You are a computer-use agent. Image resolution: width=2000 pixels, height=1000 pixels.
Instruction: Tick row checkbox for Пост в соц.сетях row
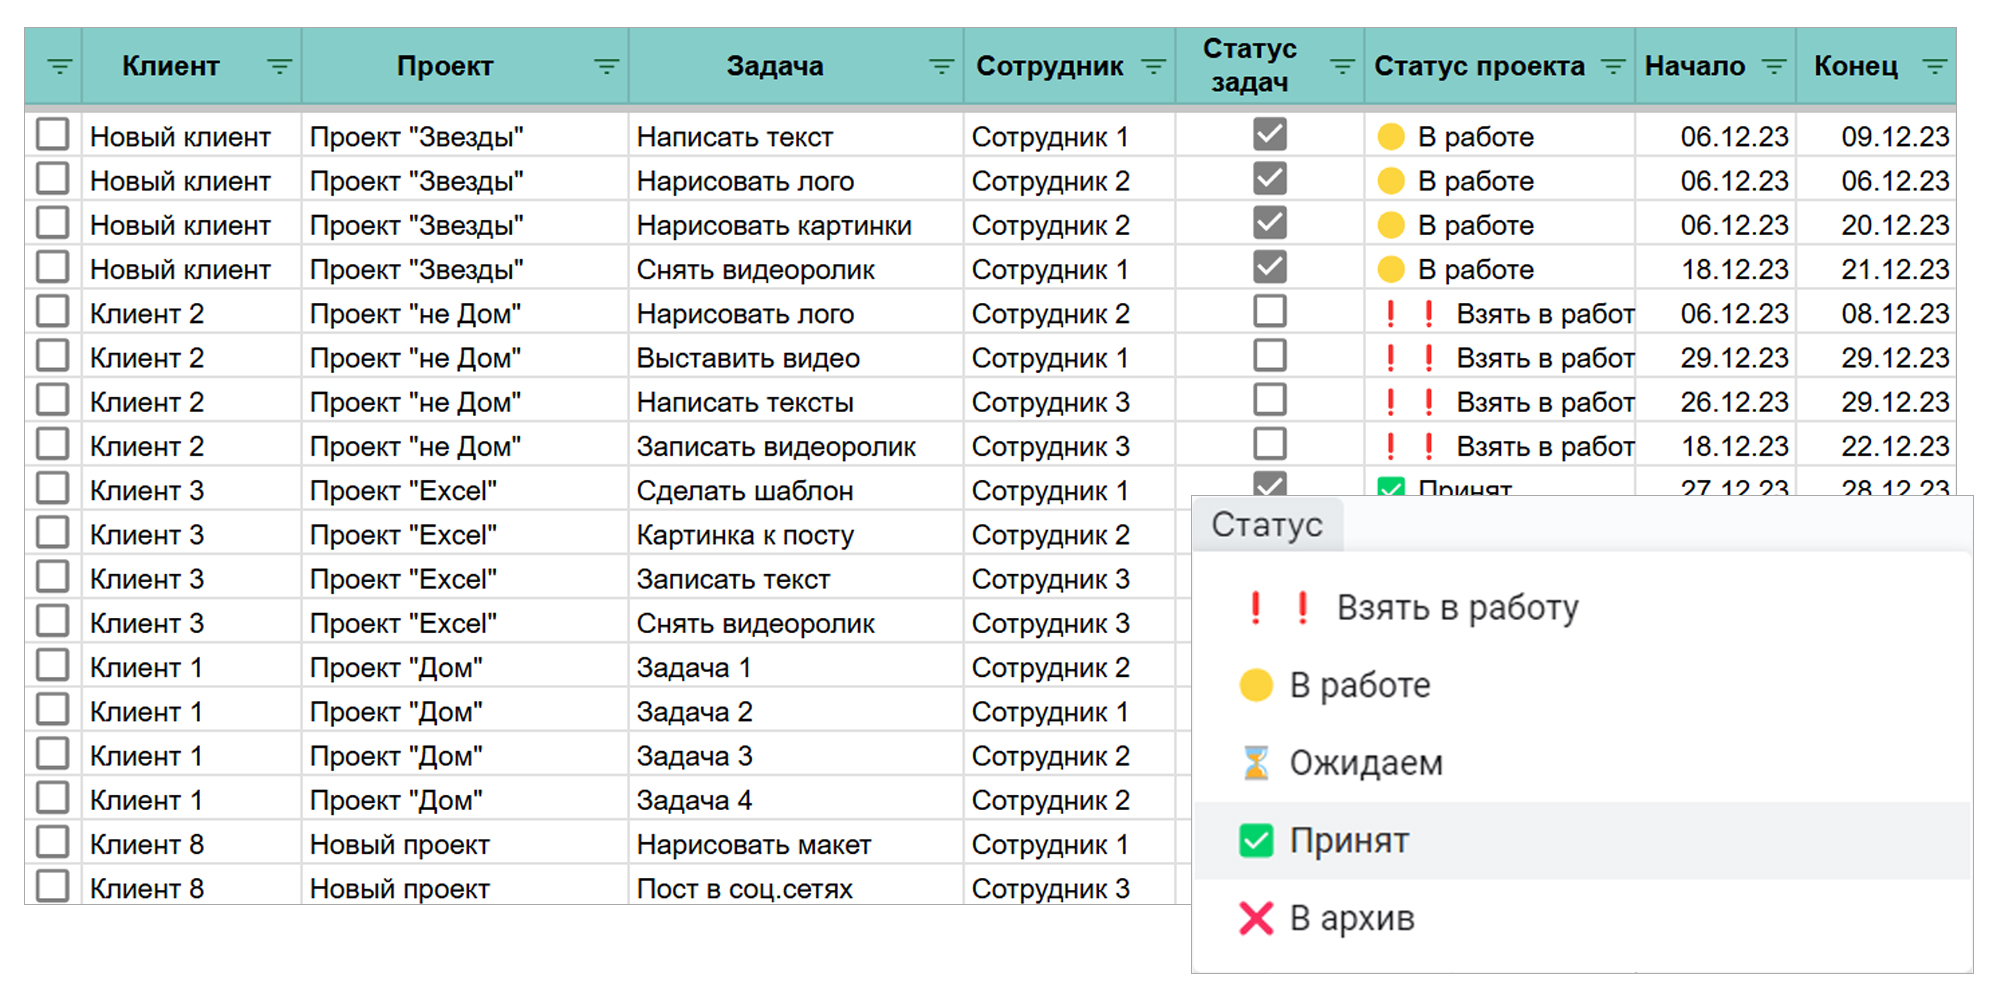[x=52, y=886]
